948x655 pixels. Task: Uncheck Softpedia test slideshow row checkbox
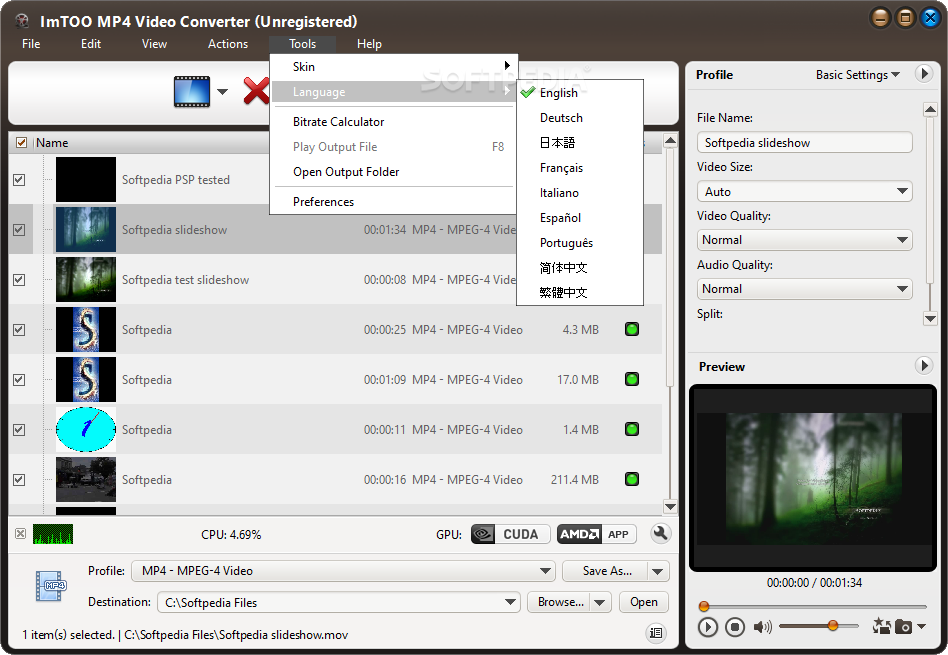[x=19, y=279]
